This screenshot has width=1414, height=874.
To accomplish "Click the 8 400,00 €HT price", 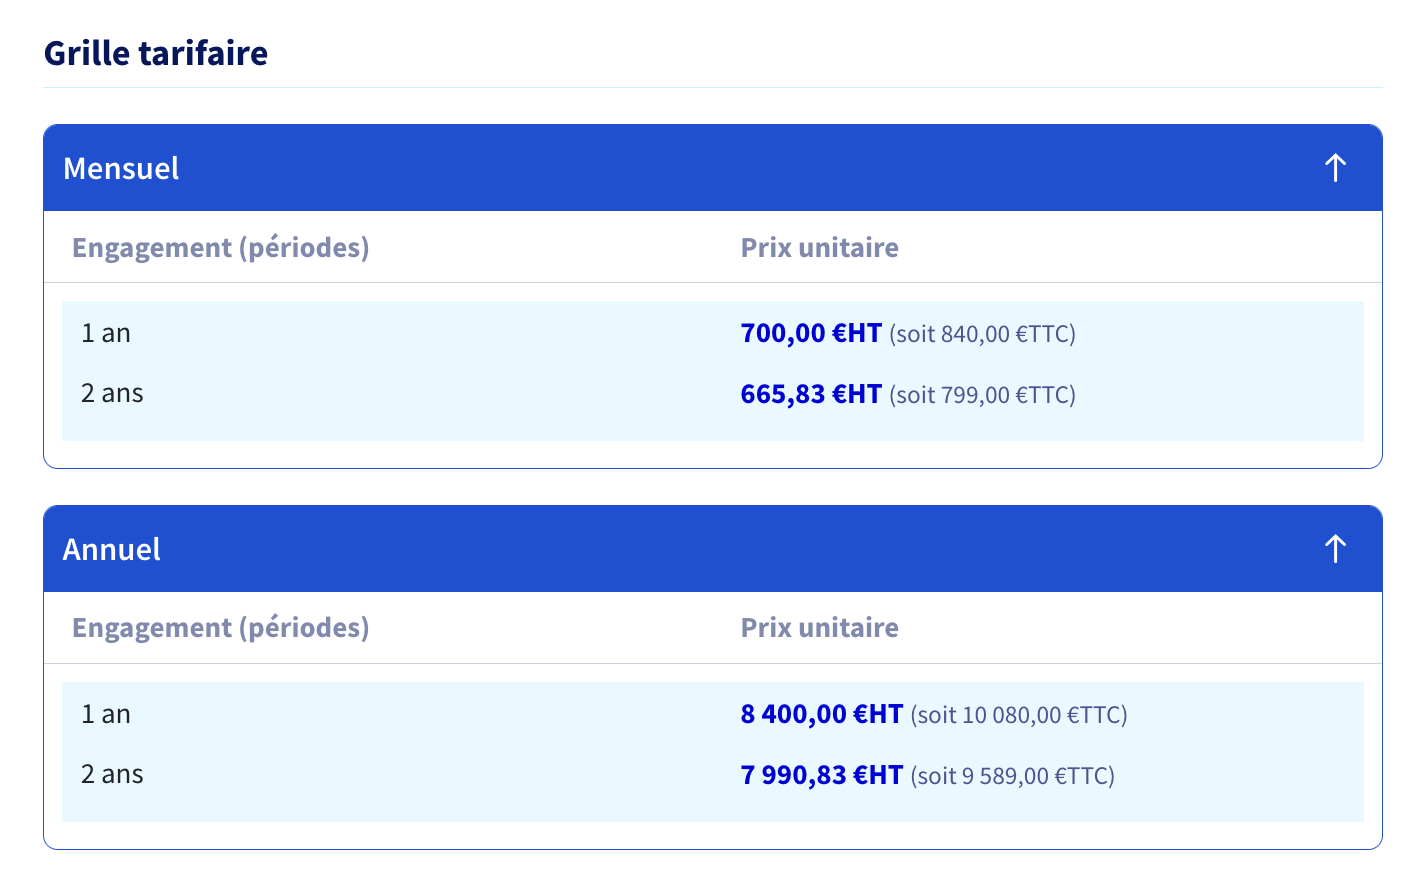I will (x=822, y=714).
